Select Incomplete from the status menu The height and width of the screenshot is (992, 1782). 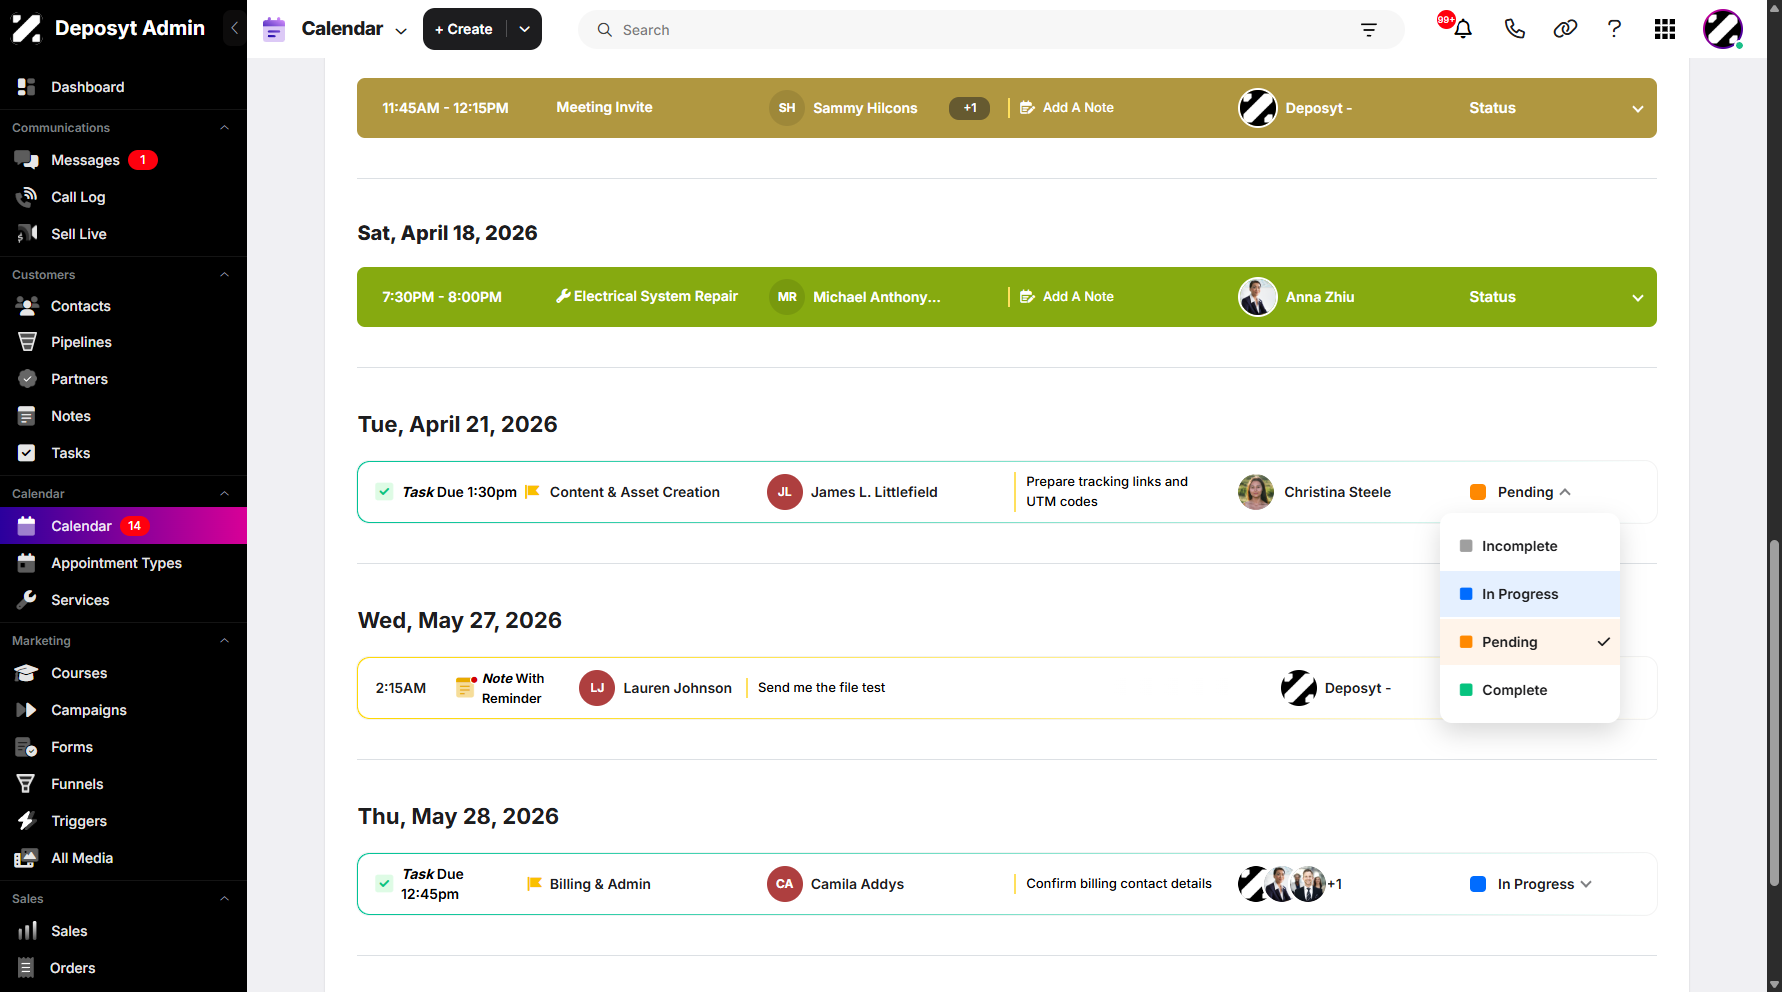click(x=1530, y=546)
